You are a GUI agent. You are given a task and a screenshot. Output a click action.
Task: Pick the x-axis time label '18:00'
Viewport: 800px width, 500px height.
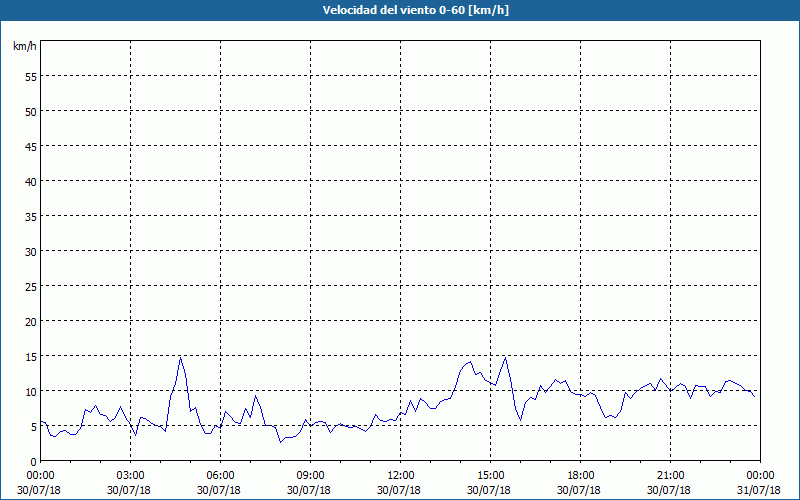click(x=580, y=476)
